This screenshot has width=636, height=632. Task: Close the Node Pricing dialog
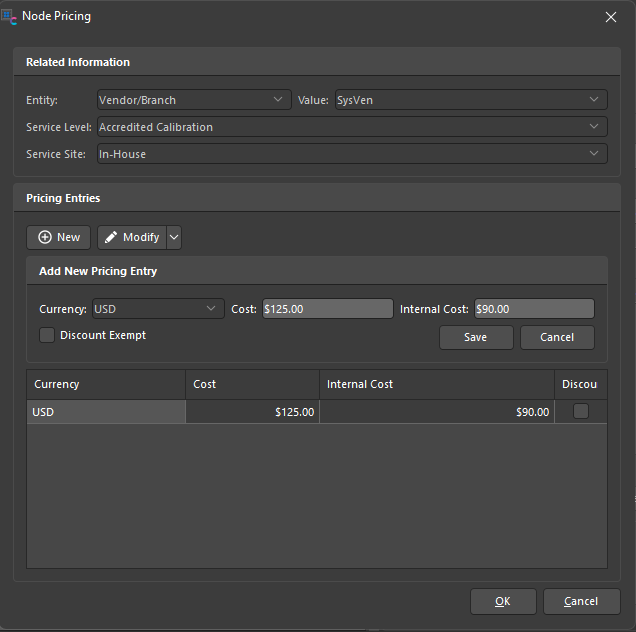611,16
